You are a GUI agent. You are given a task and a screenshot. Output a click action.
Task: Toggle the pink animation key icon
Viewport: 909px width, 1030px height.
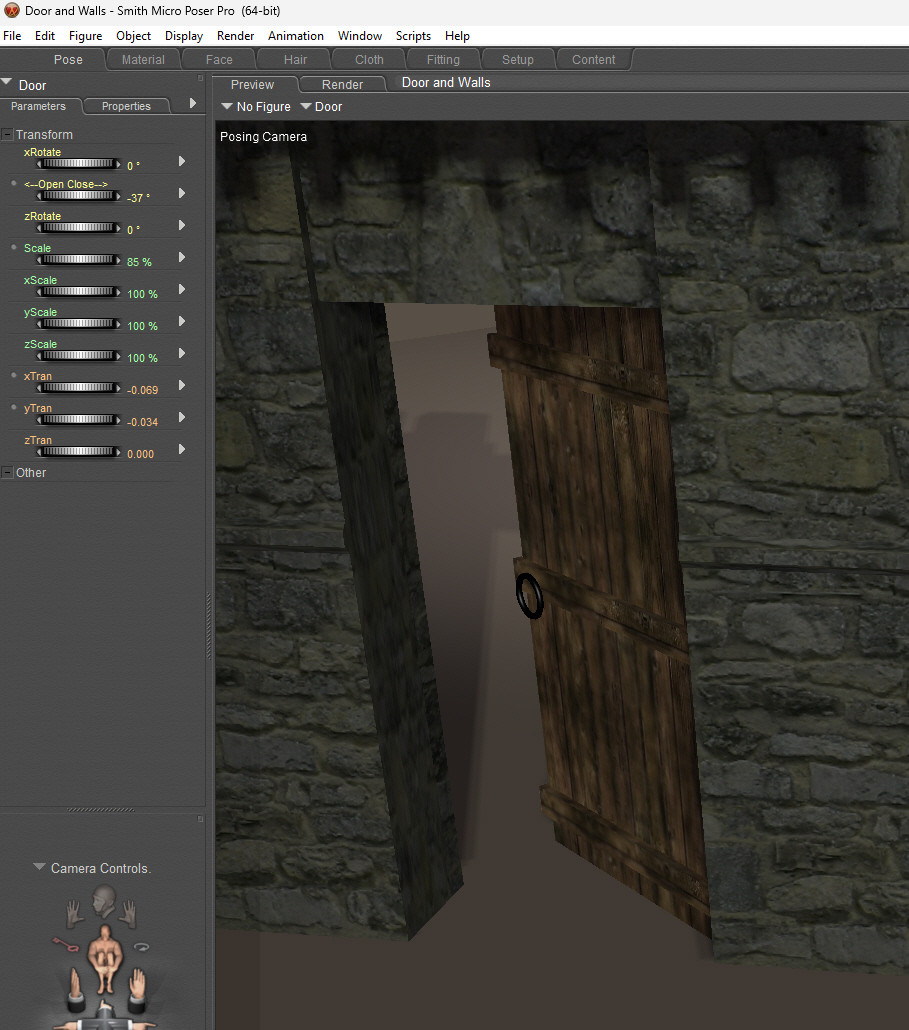[65, 945]
